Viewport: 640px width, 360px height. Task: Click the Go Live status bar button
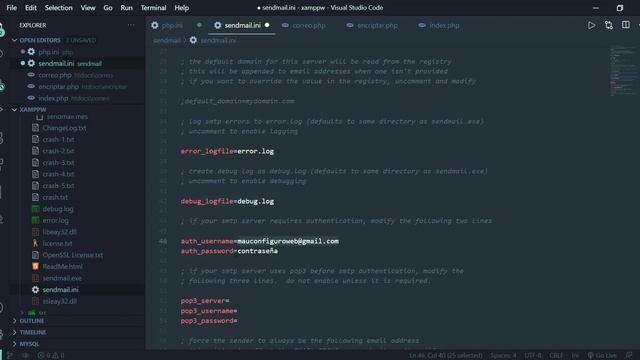(602, 356)
